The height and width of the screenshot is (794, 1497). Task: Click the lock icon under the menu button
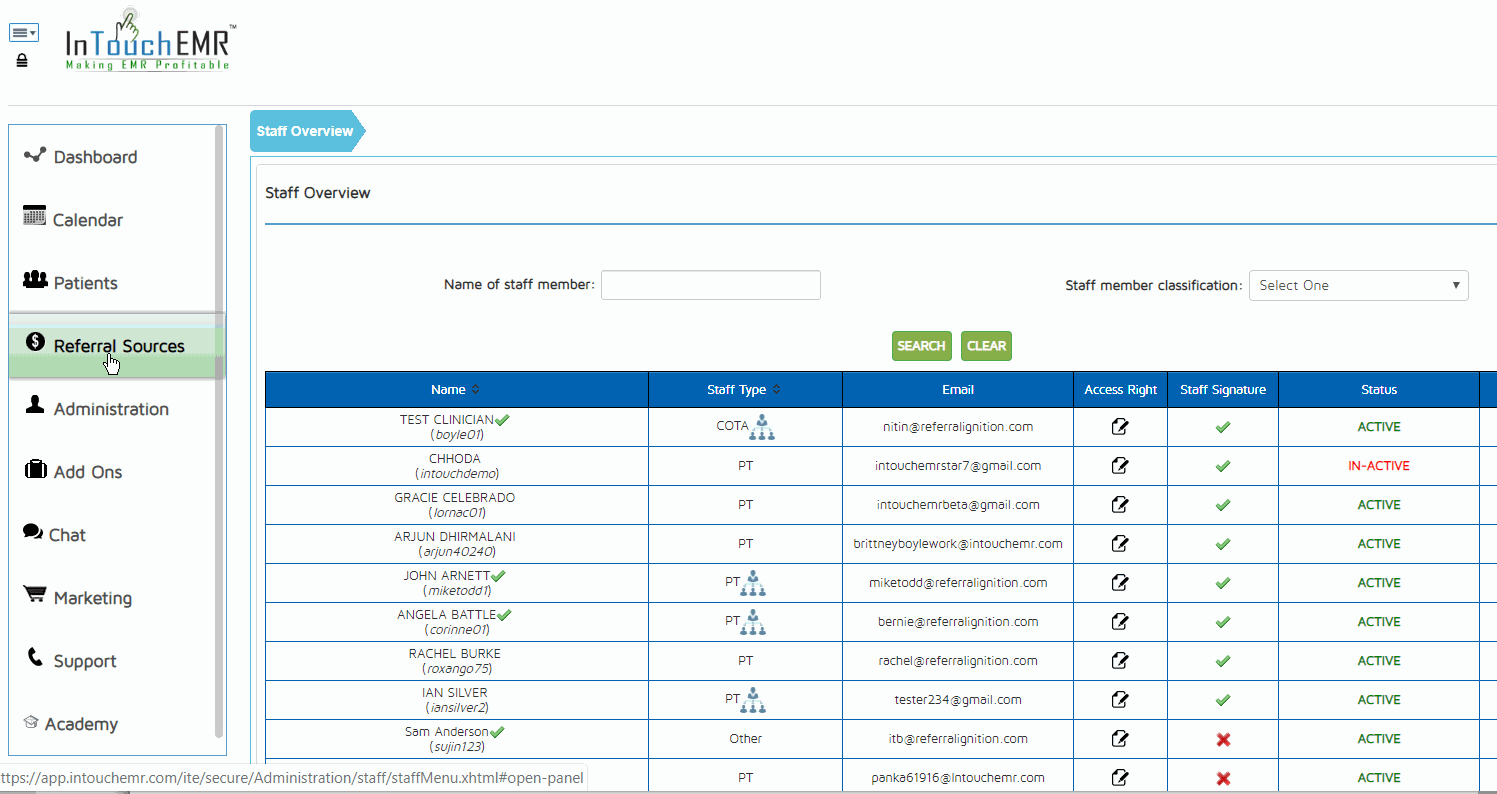pyautogui.click(x=22, y=61)
